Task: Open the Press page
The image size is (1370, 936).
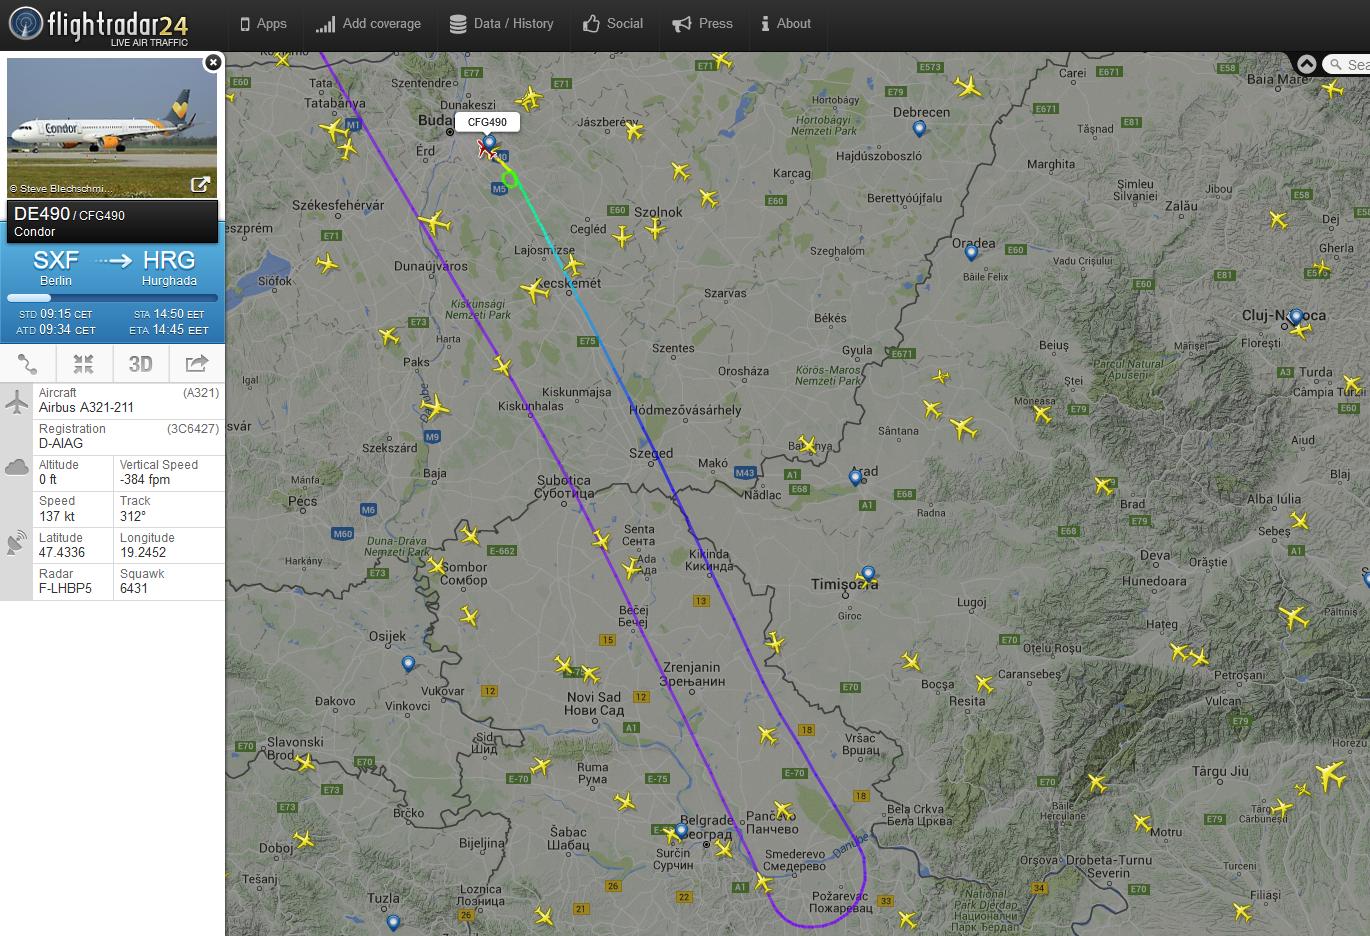Action: [x=702, y=24]
